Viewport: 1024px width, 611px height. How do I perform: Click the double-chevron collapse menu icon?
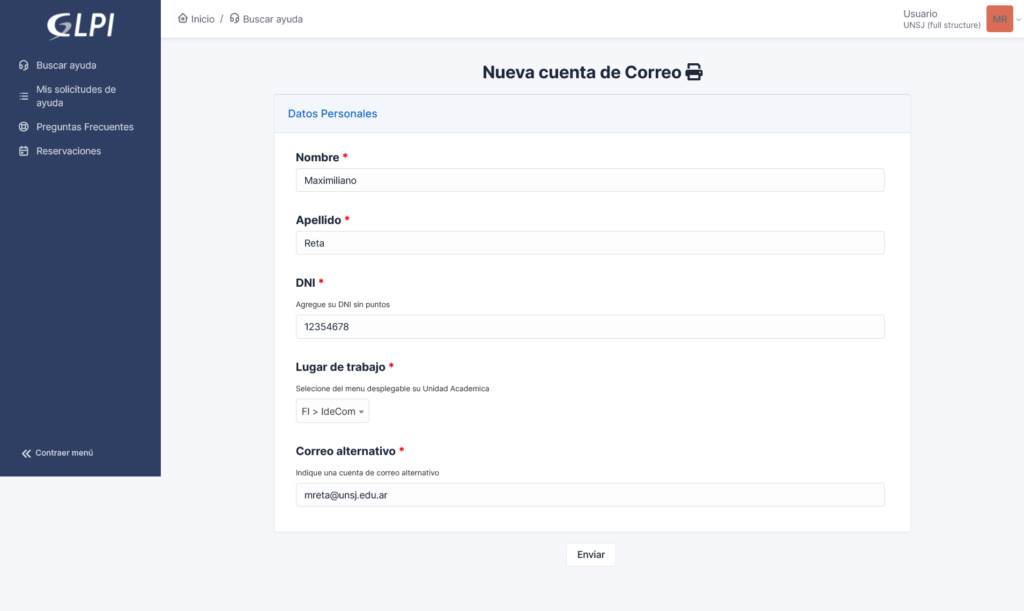tap(26, 453)
